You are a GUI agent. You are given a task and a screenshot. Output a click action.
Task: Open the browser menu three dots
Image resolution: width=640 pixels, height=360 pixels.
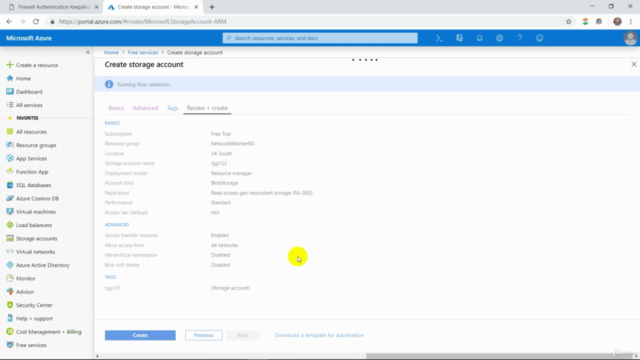click(631, 22)
